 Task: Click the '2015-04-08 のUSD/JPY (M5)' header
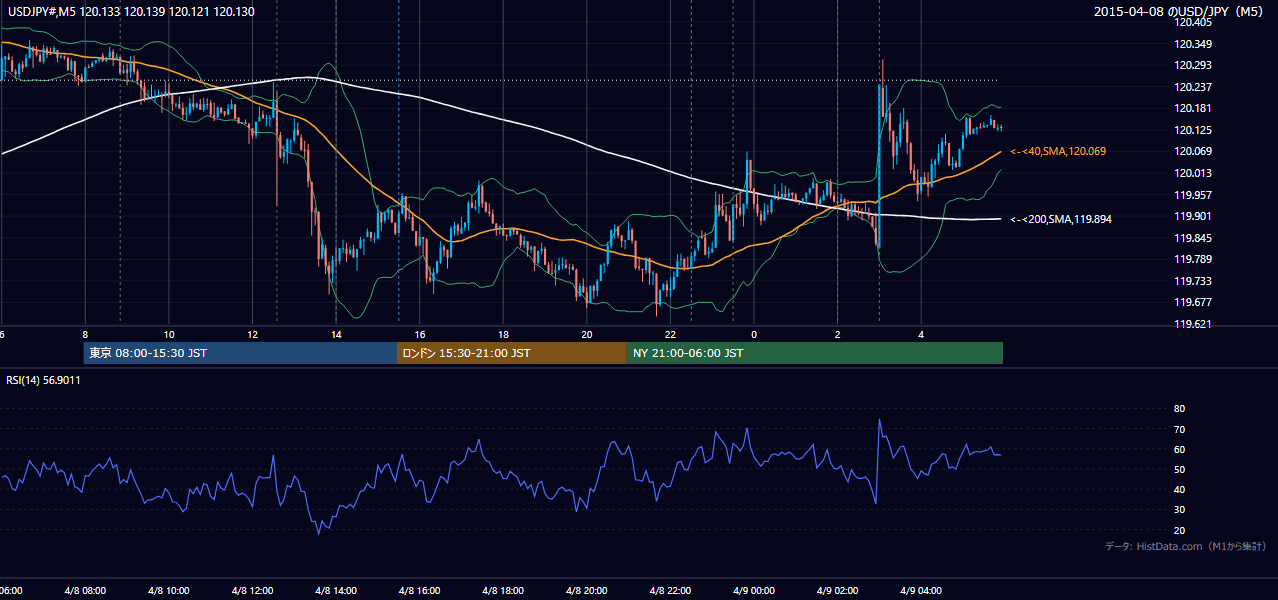click(1180, 12)
